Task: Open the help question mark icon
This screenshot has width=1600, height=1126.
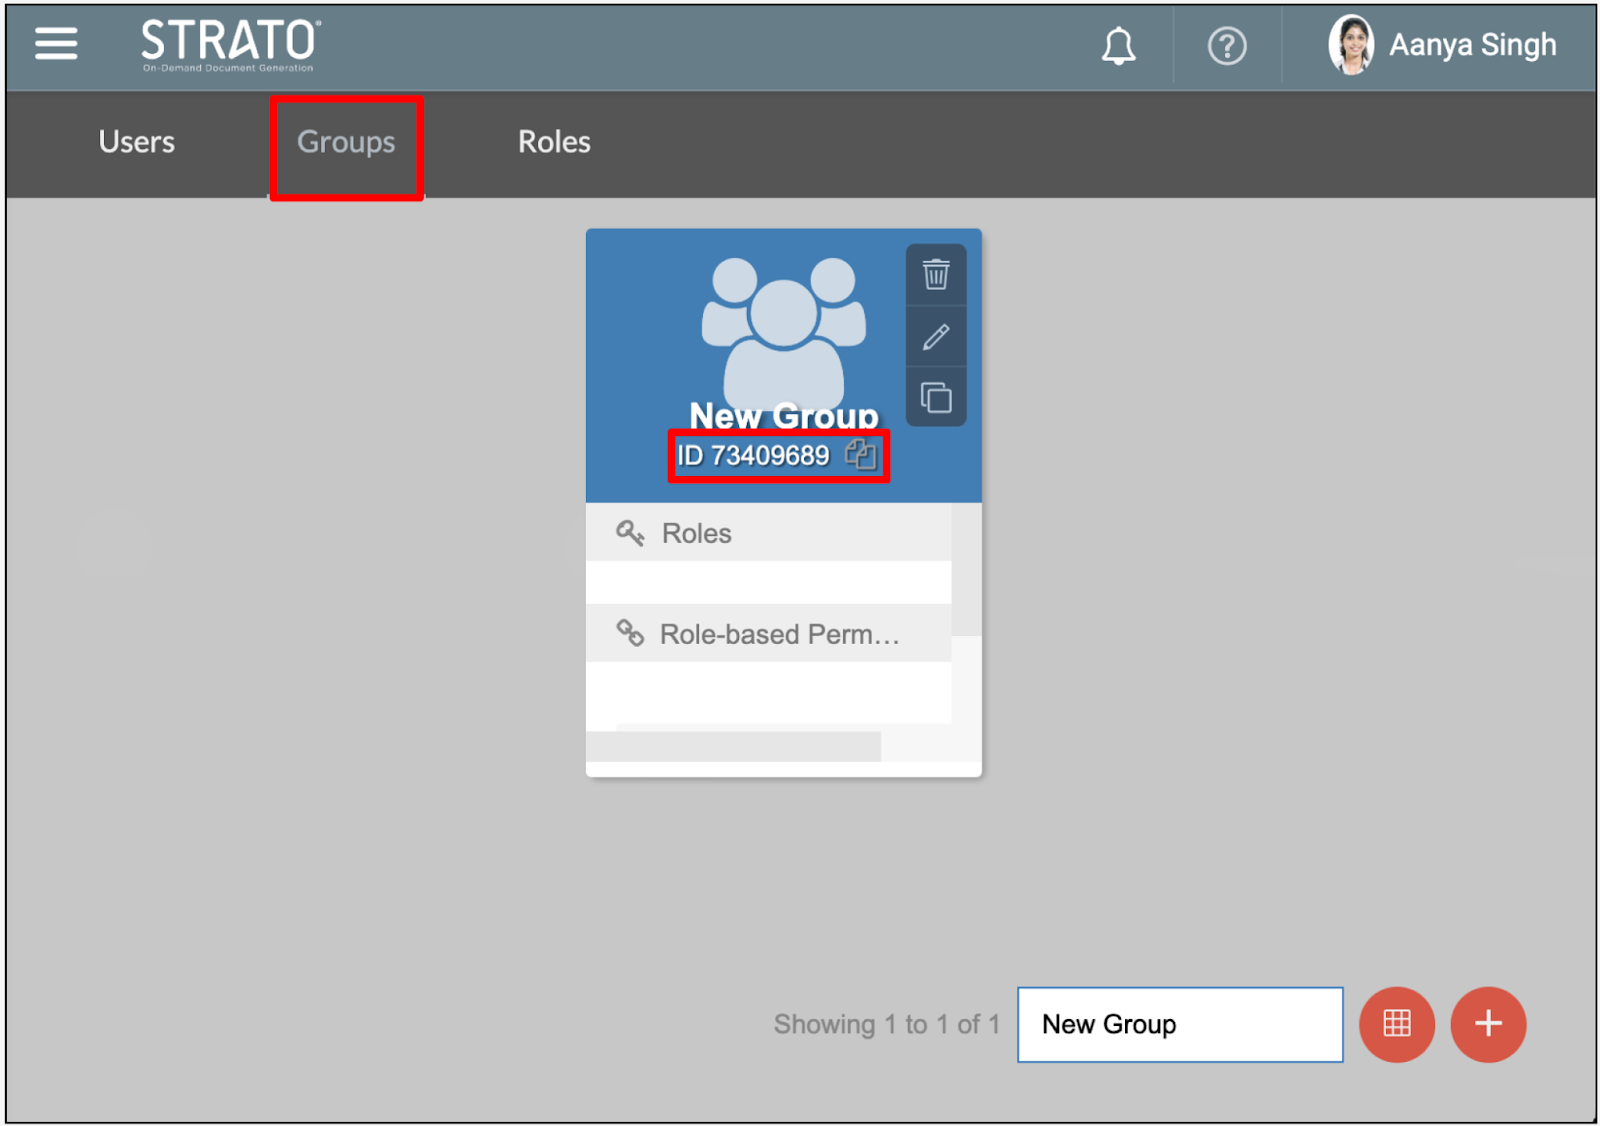Action: click(1226, 46)
